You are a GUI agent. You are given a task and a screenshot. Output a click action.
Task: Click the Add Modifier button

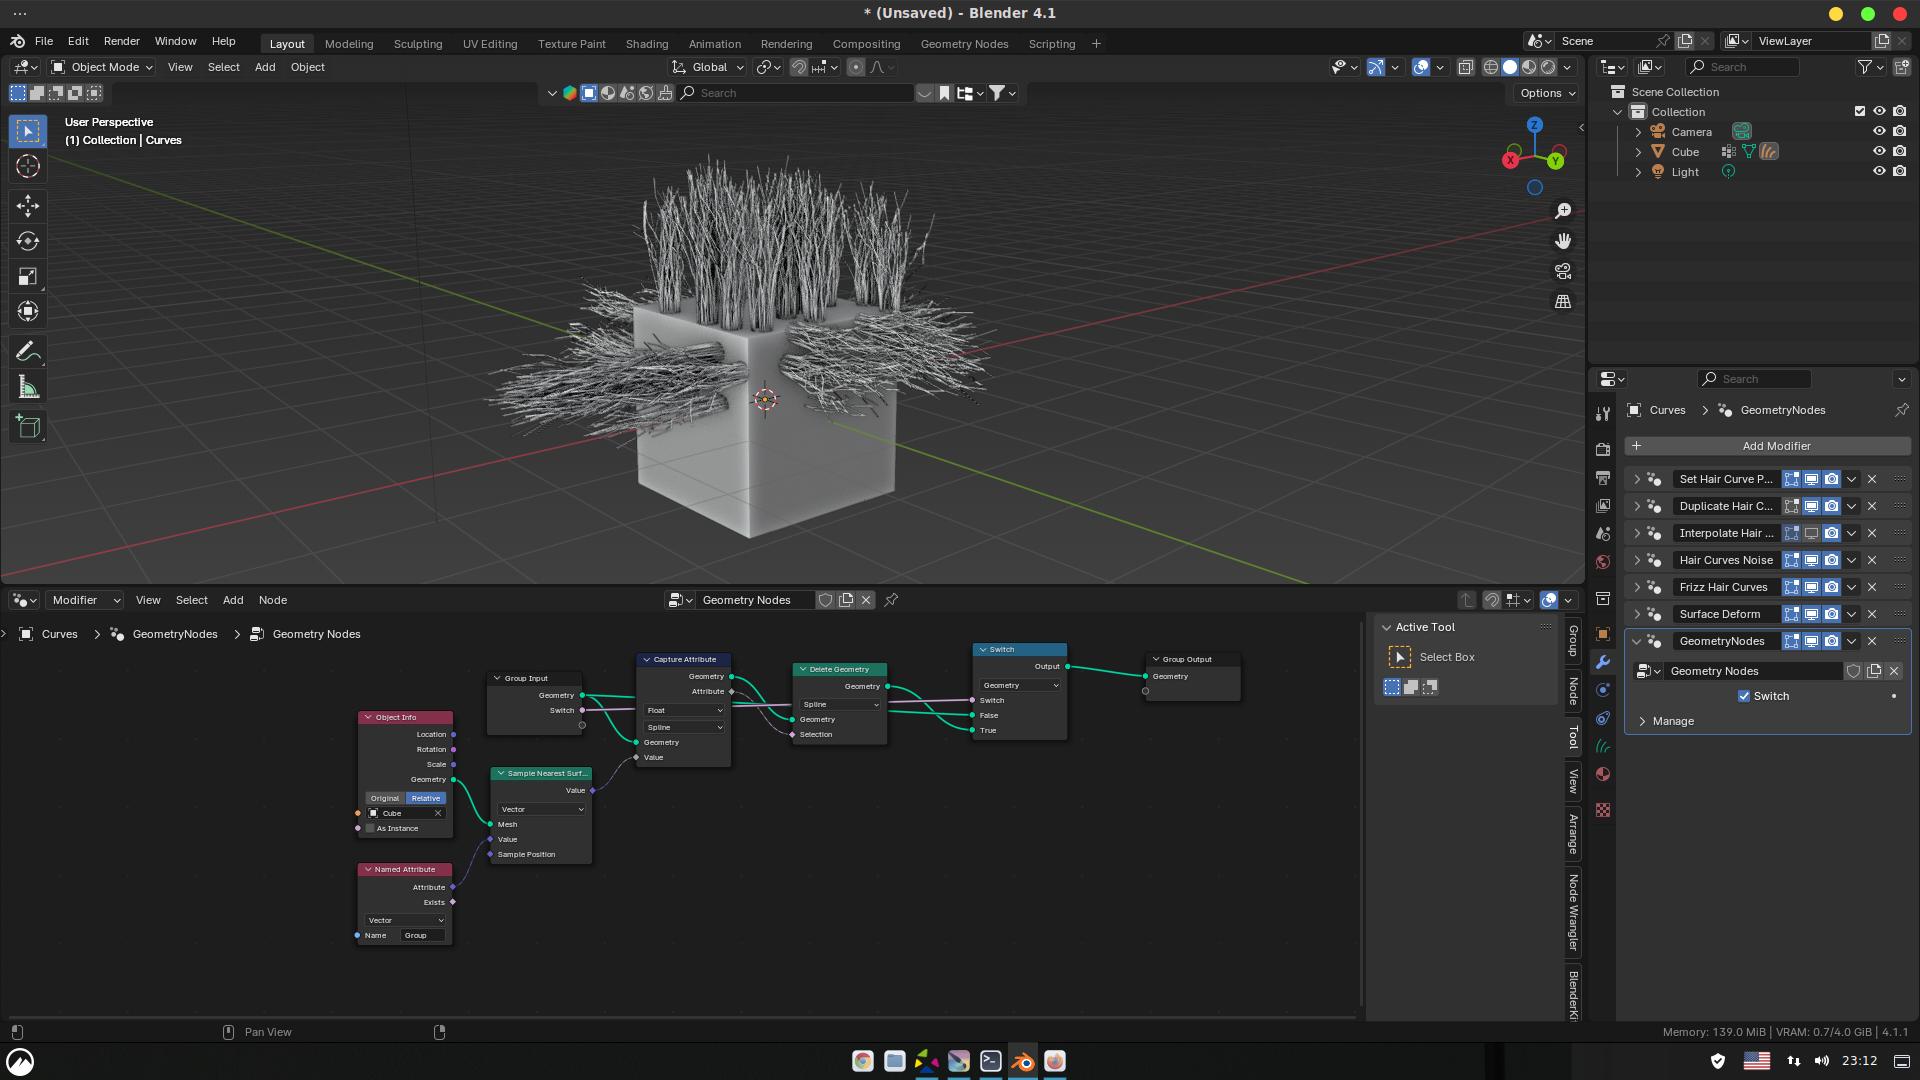coord(1768,446)
